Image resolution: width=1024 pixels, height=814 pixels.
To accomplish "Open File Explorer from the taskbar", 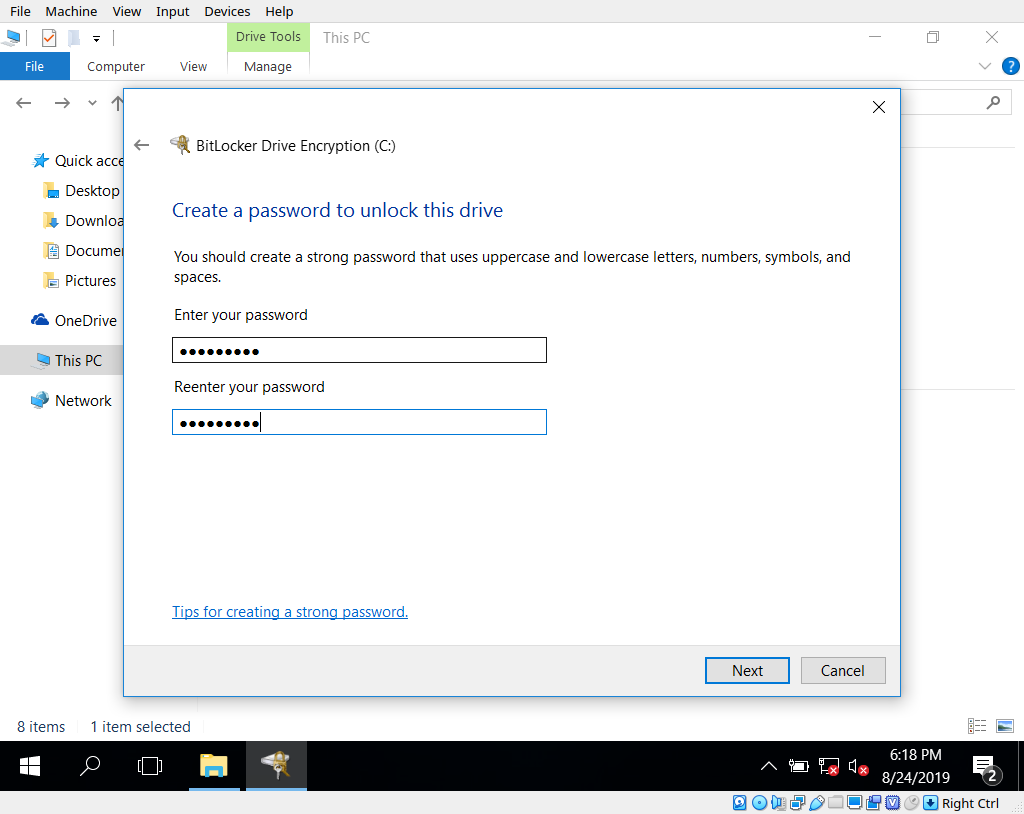I will click(x=213, y=766).
